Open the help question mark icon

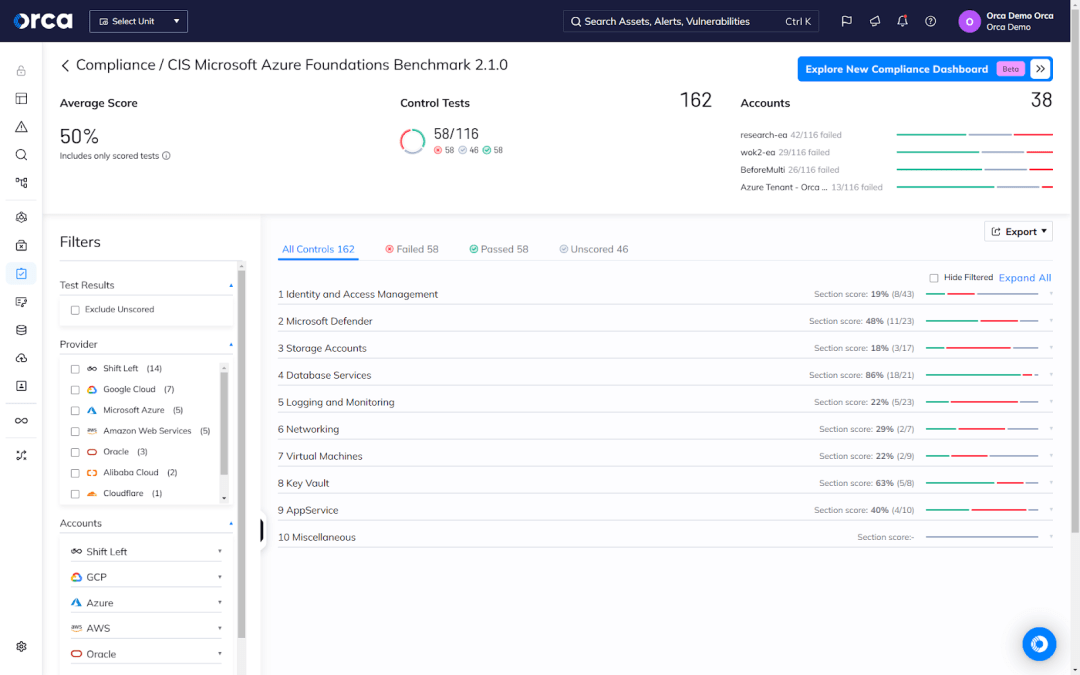[931, 21]
